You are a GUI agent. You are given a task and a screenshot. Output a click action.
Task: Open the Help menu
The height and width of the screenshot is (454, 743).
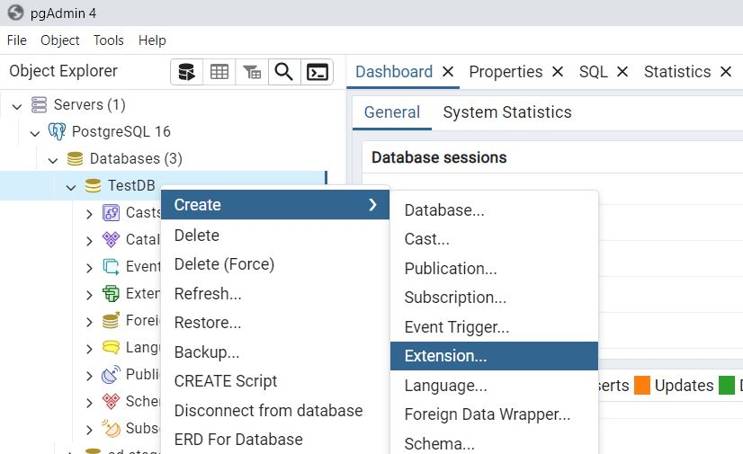152,40
